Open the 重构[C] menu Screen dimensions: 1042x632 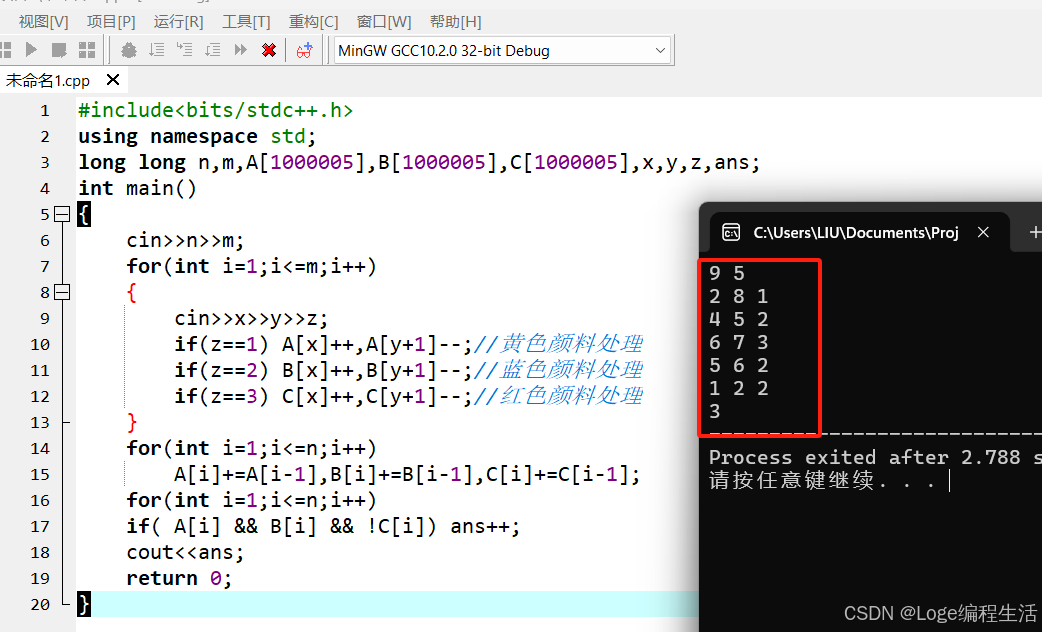pos(313,22)
